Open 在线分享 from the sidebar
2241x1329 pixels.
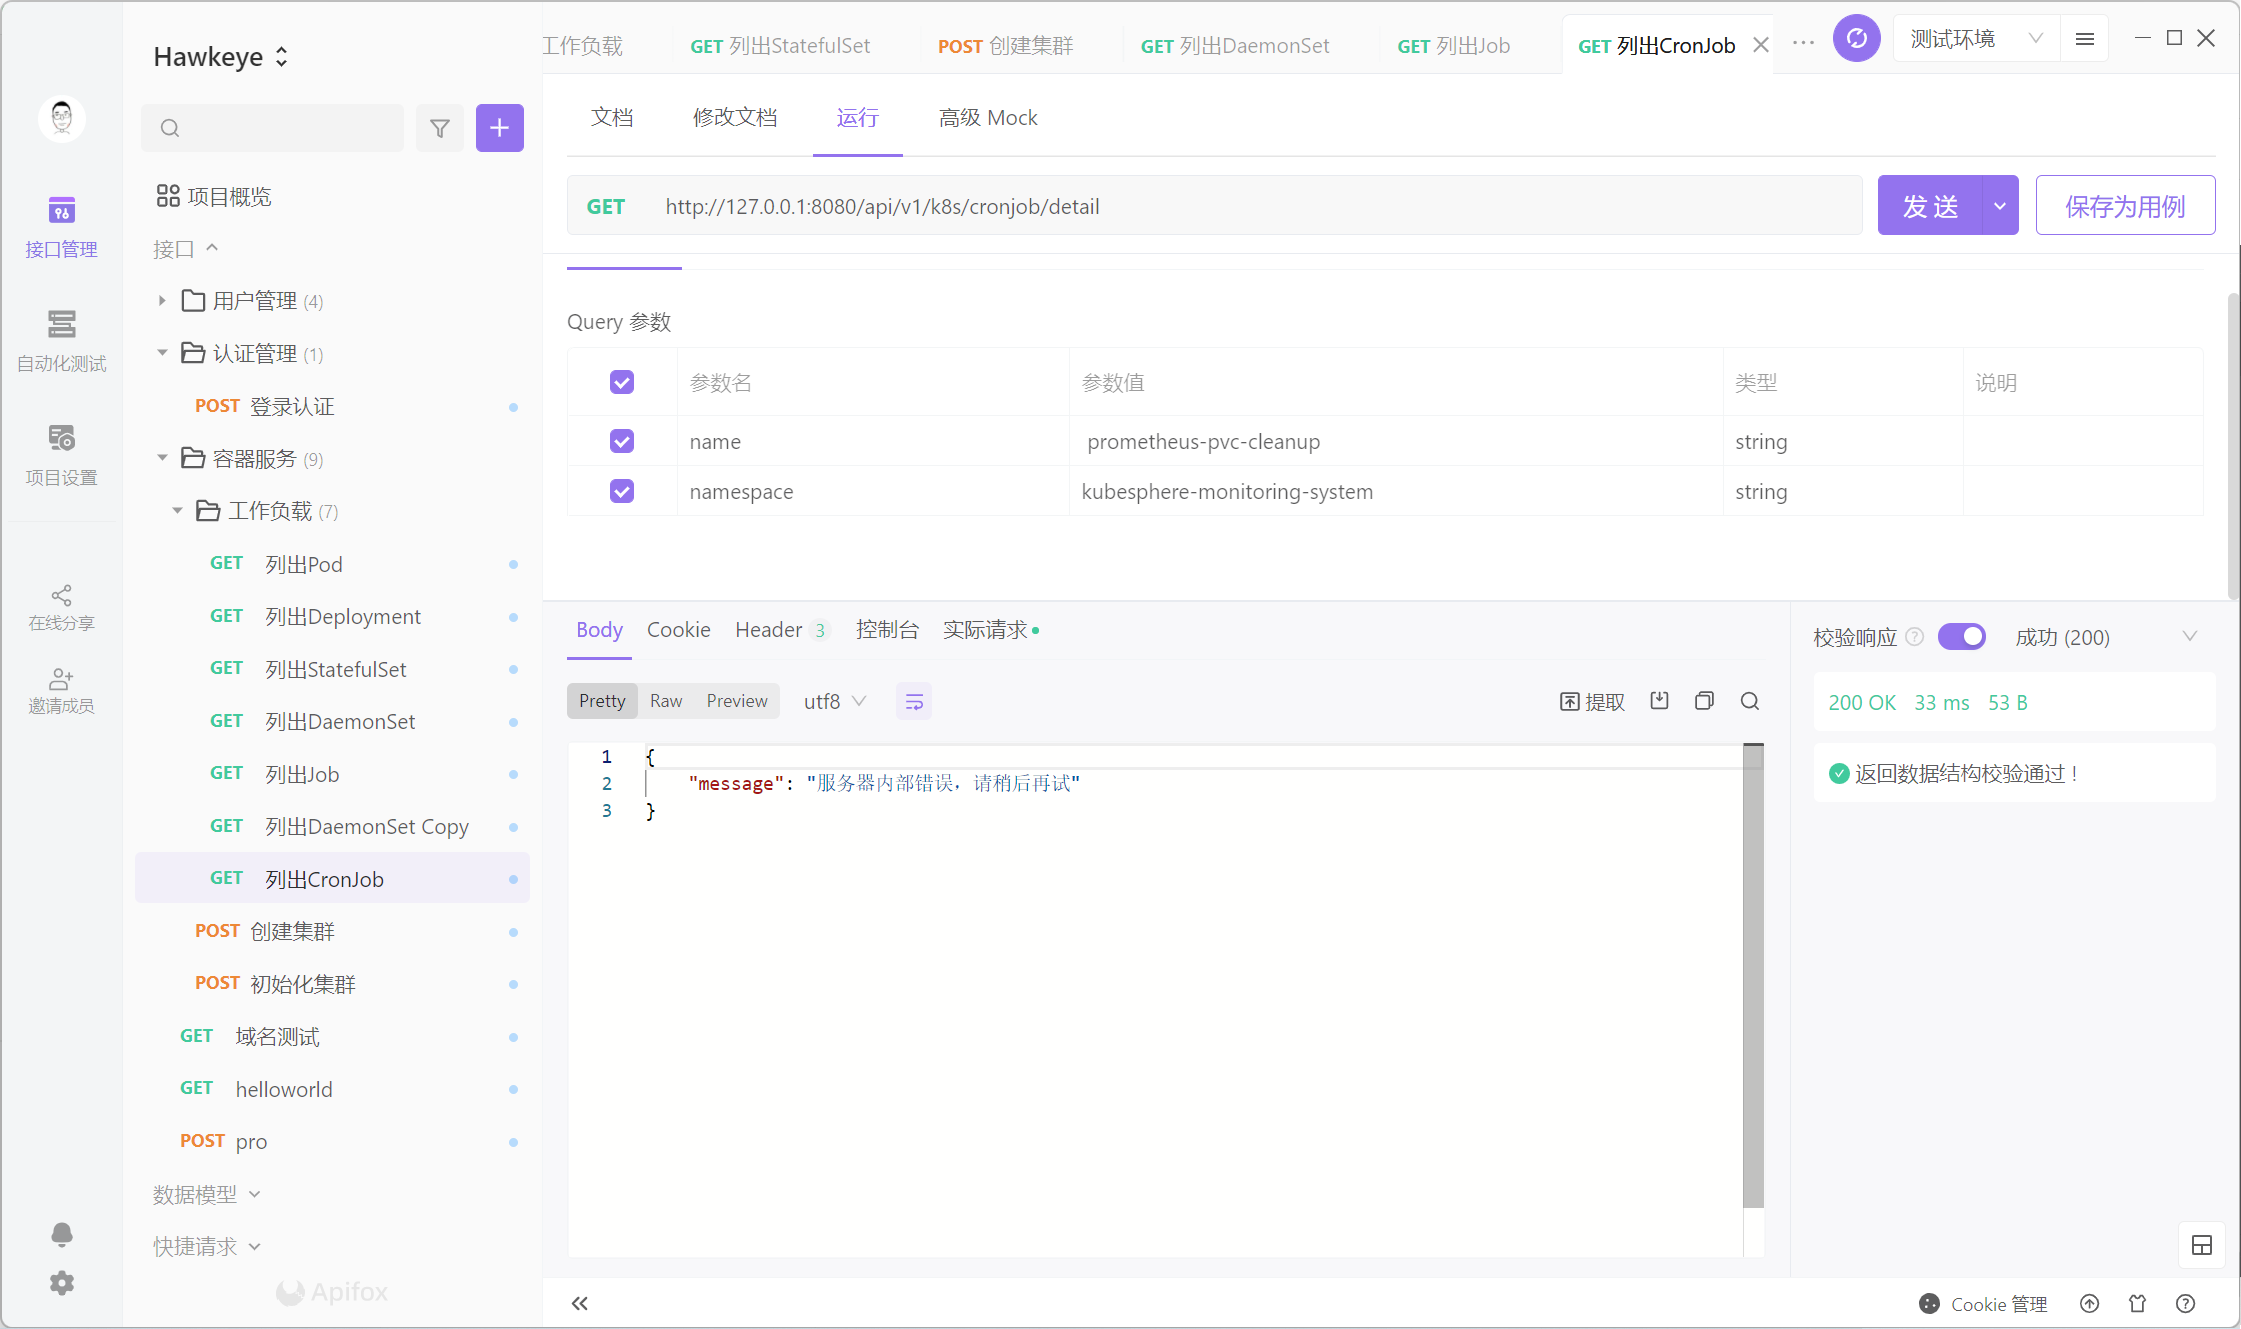point(61,608)
